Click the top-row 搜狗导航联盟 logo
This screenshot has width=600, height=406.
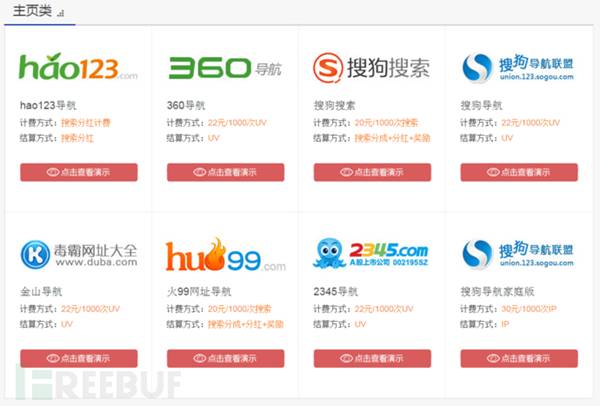(x=518, y=68)
